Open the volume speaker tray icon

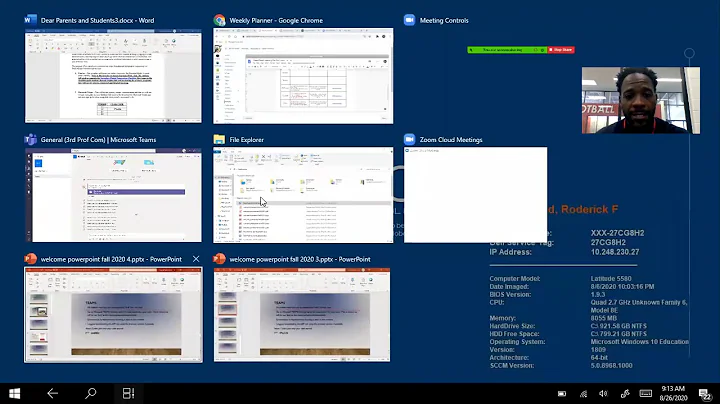(603, 393)
